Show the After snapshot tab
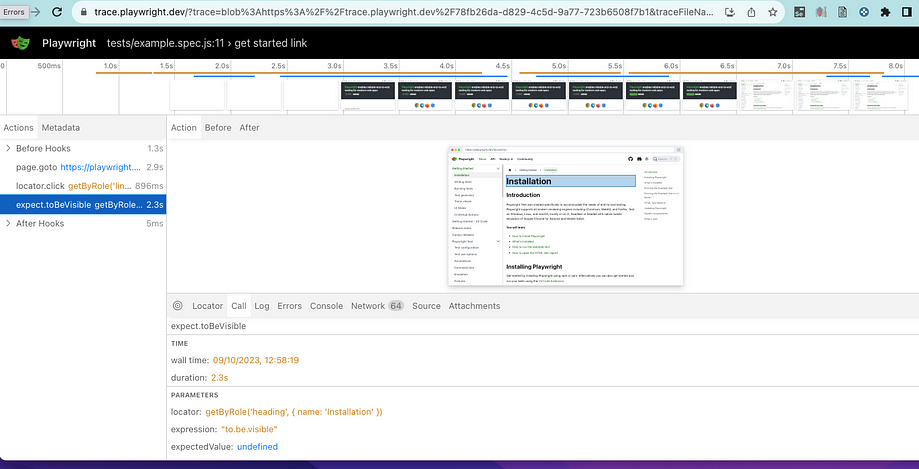Viewport: 919px width, 469px height. [249, 128]
